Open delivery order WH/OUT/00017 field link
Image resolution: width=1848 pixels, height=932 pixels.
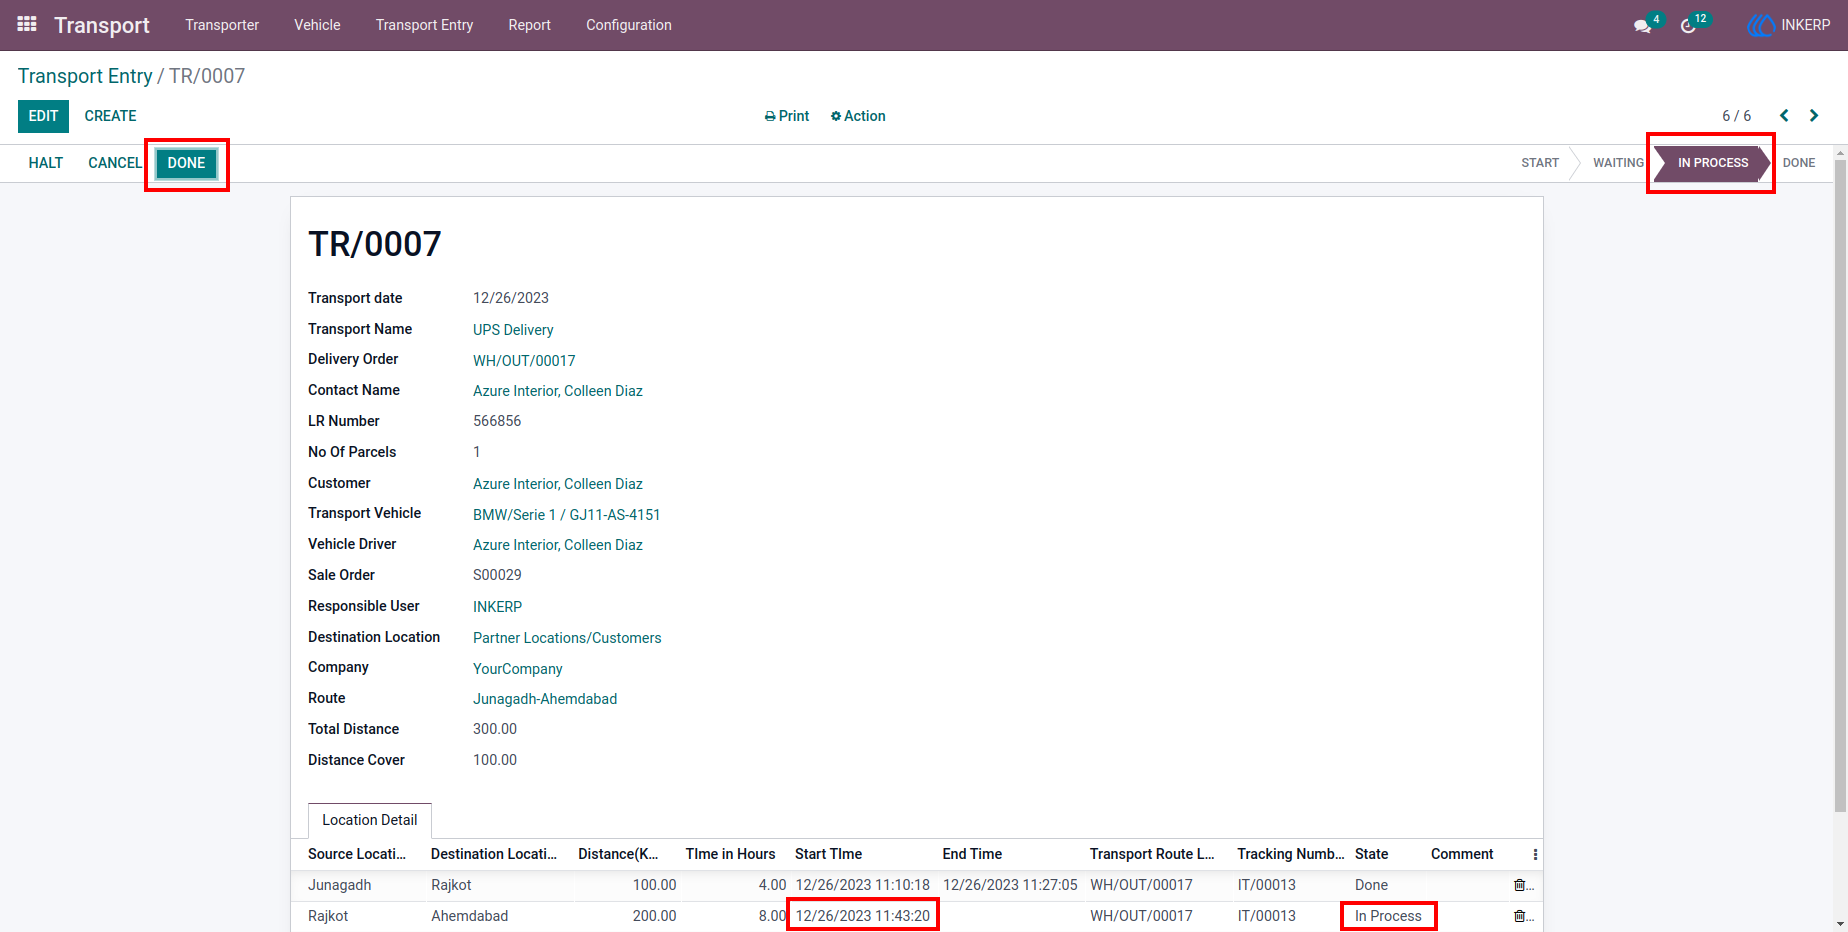(524, 361)
